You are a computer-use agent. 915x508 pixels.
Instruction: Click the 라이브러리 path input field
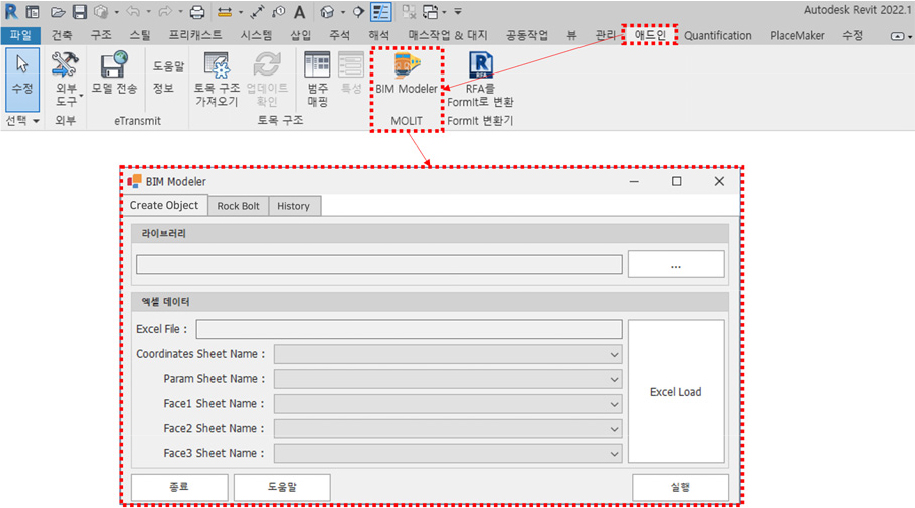[379, 264]
